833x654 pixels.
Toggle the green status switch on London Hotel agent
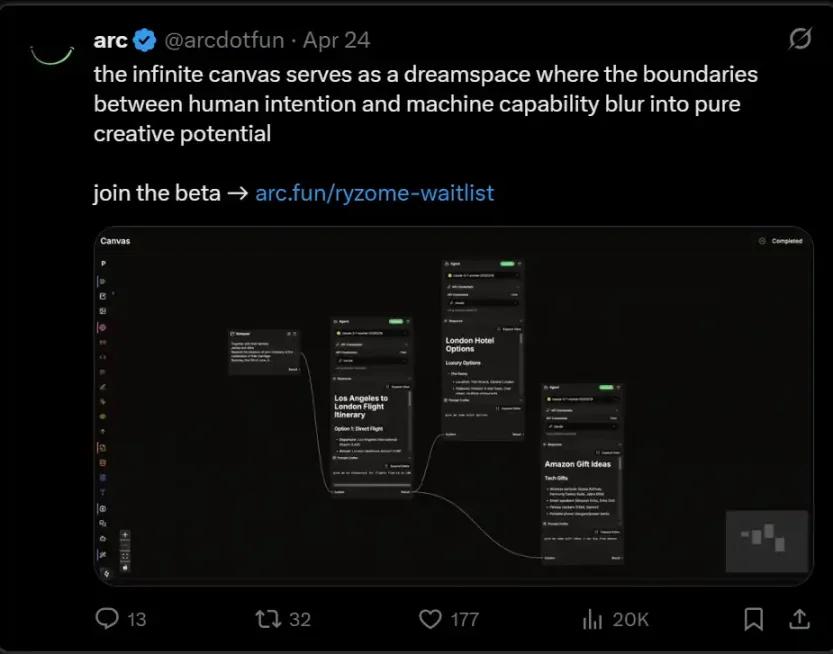[506, 263]
